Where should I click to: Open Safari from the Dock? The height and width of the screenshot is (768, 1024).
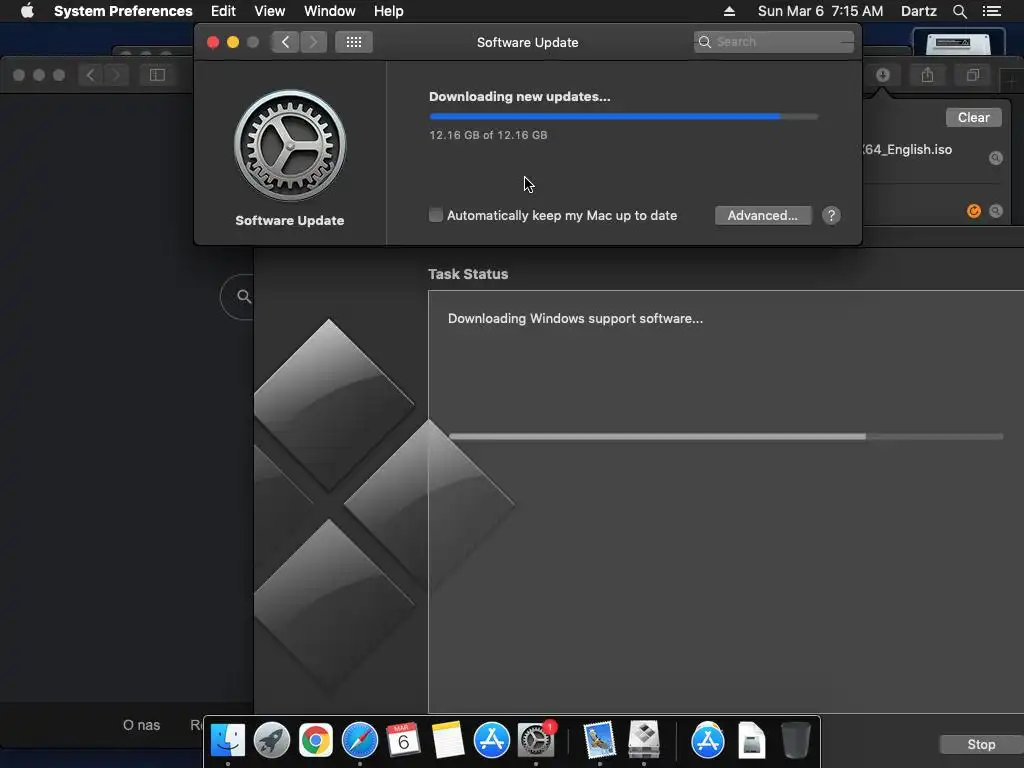[360, 741]
